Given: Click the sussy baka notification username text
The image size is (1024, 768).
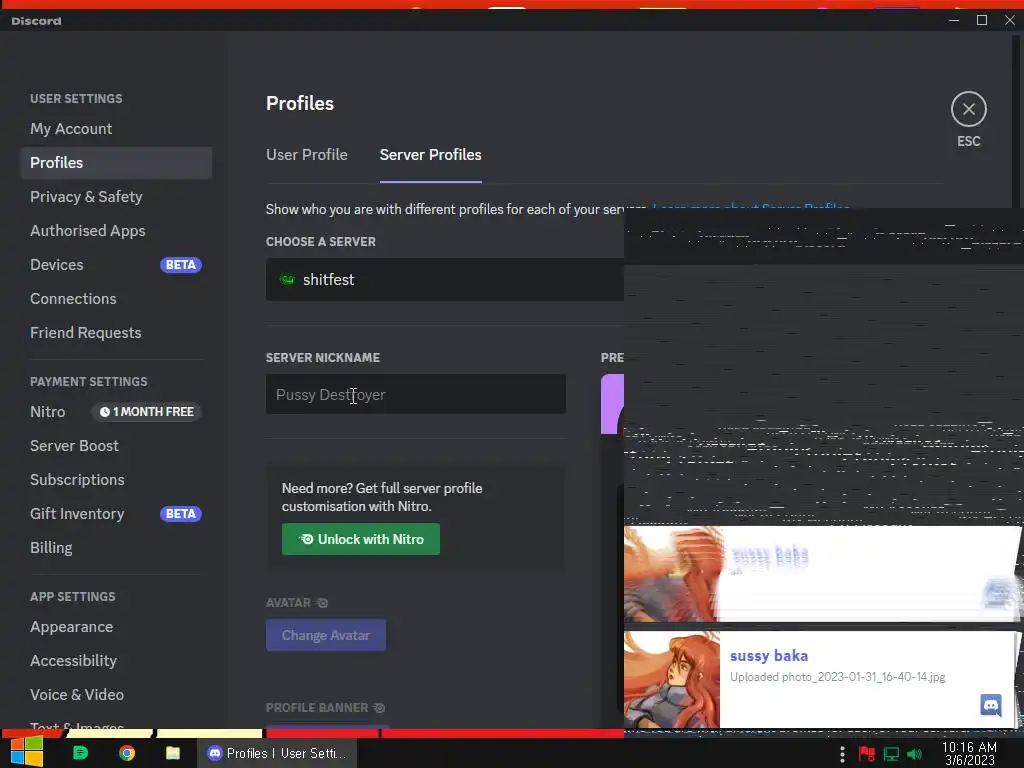Looking at the screenshot, I should click(769, 656).
